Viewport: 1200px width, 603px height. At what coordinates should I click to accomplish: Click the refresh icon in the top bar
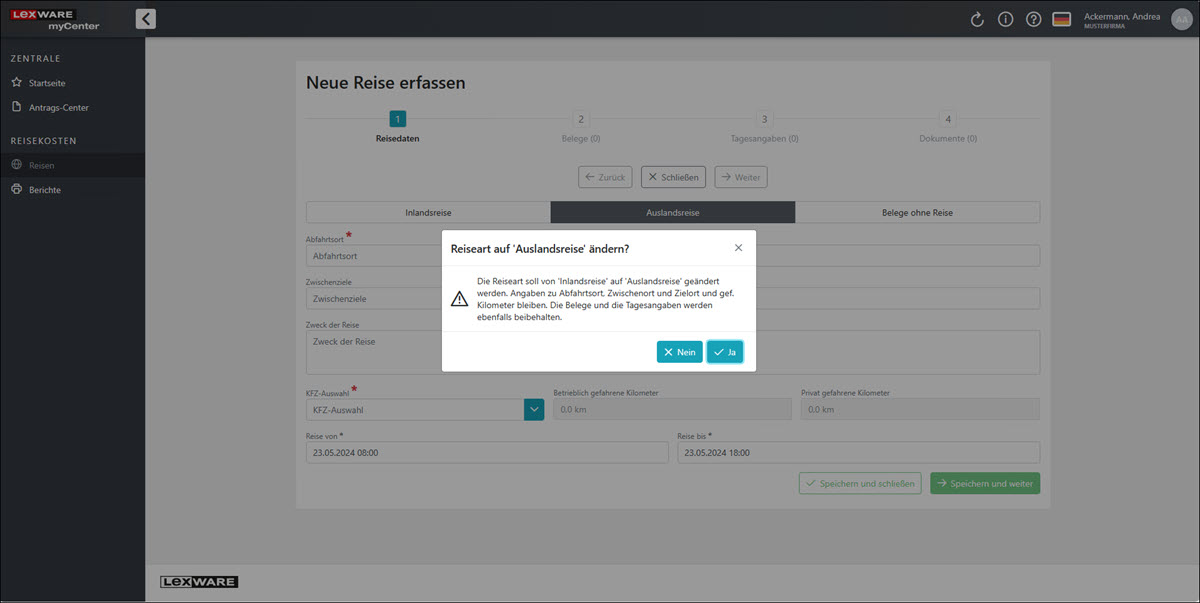tap(977, 19)
